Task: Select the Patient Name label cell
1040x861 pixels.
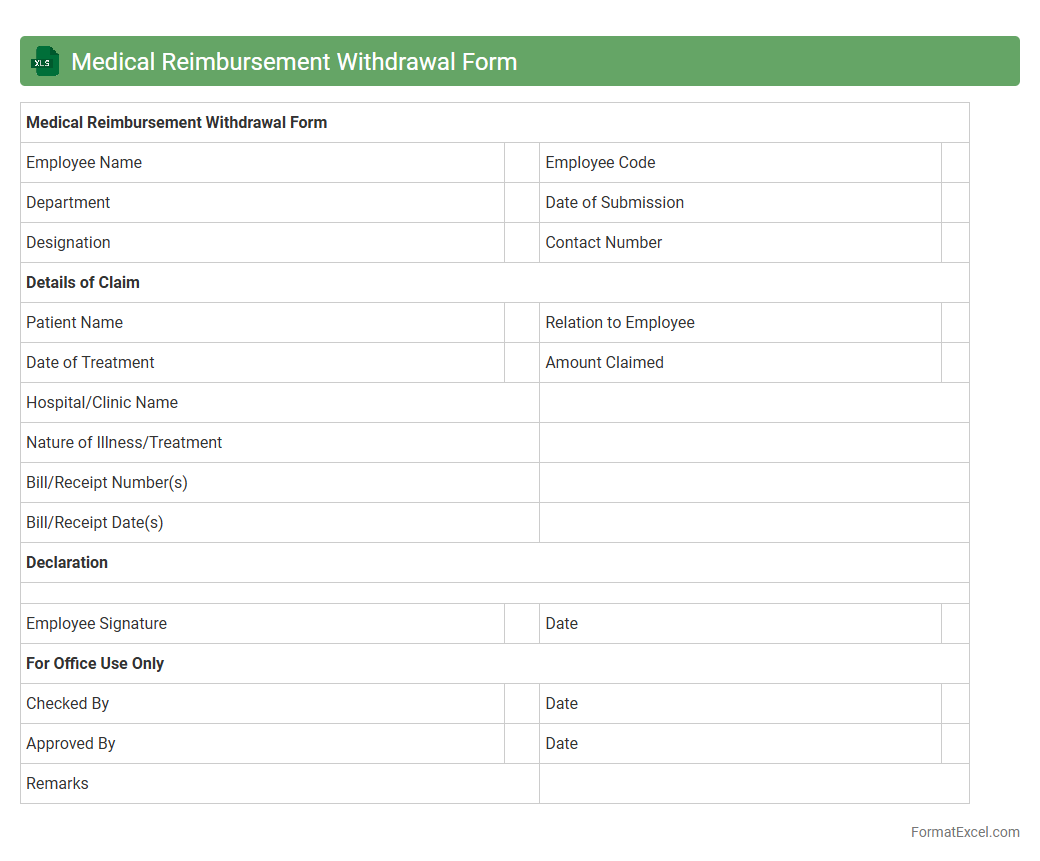Action: pyautogui.click(x=262, y=323)
